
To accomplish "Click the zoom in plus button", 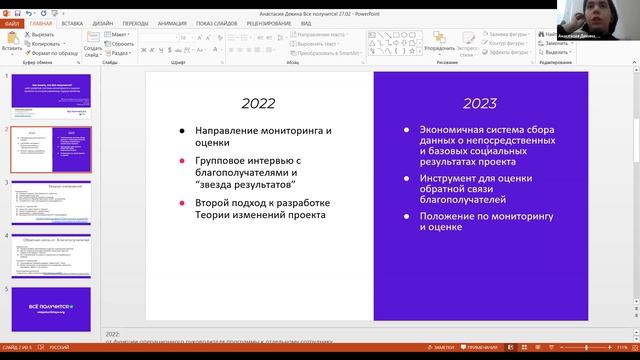I will tap(609, 347).
